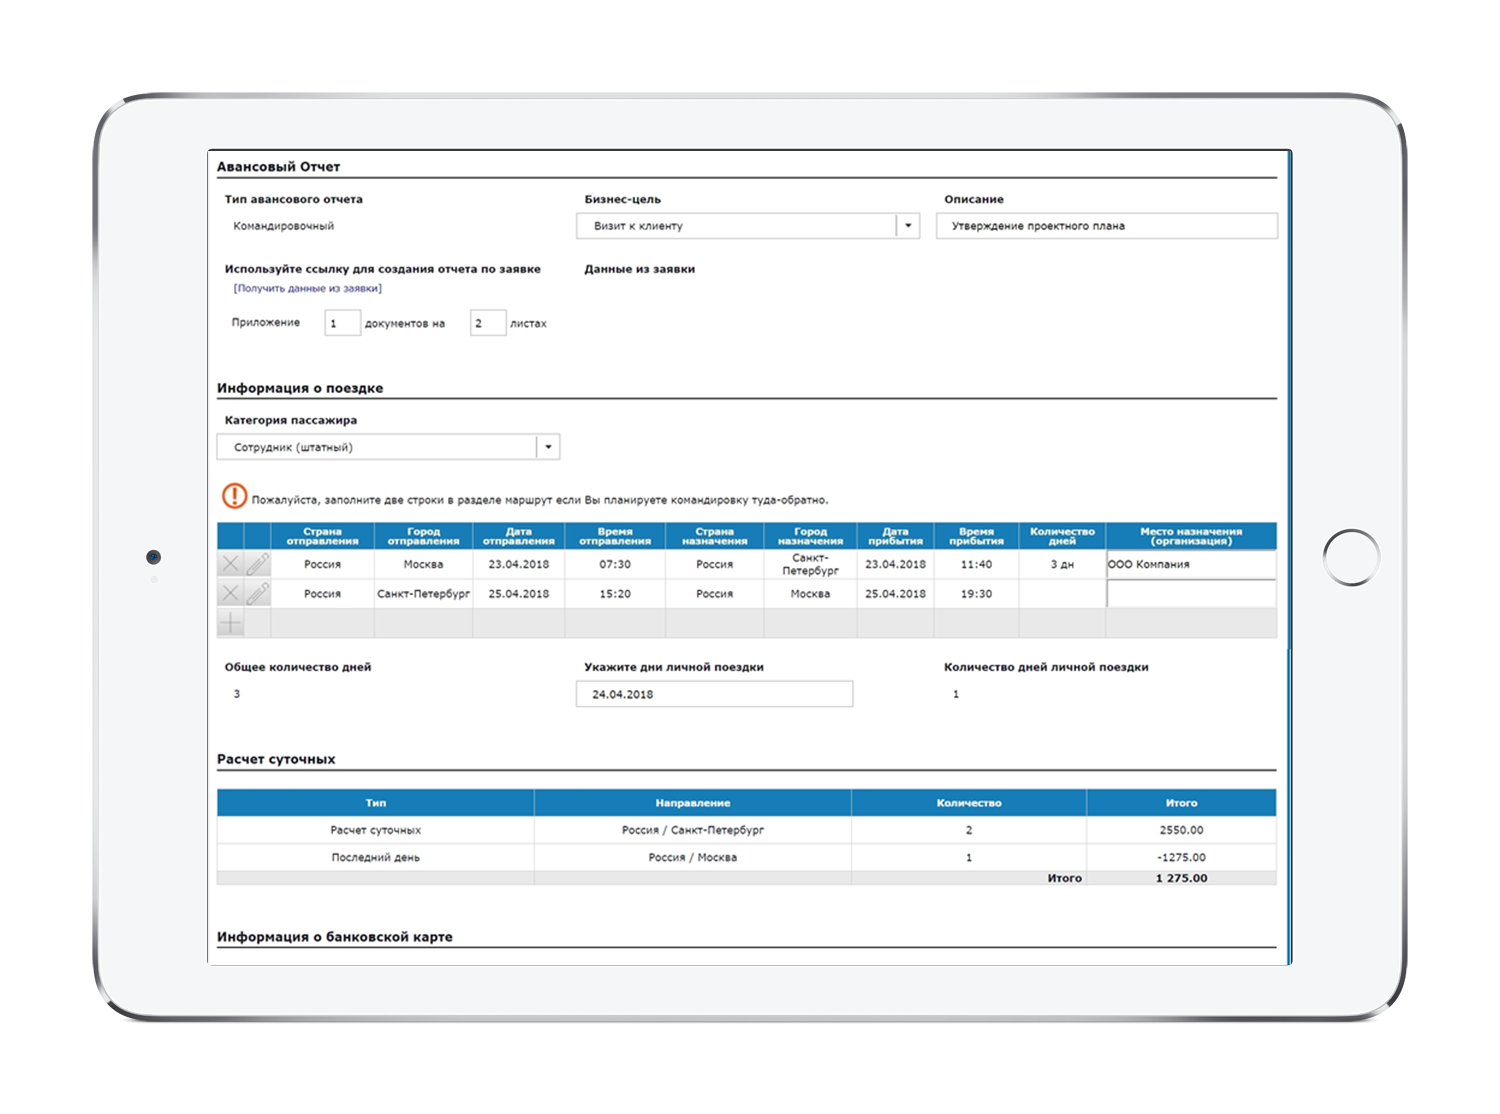
Task: Focus the attachment documents count field
Action: click(x=342, y=323)
